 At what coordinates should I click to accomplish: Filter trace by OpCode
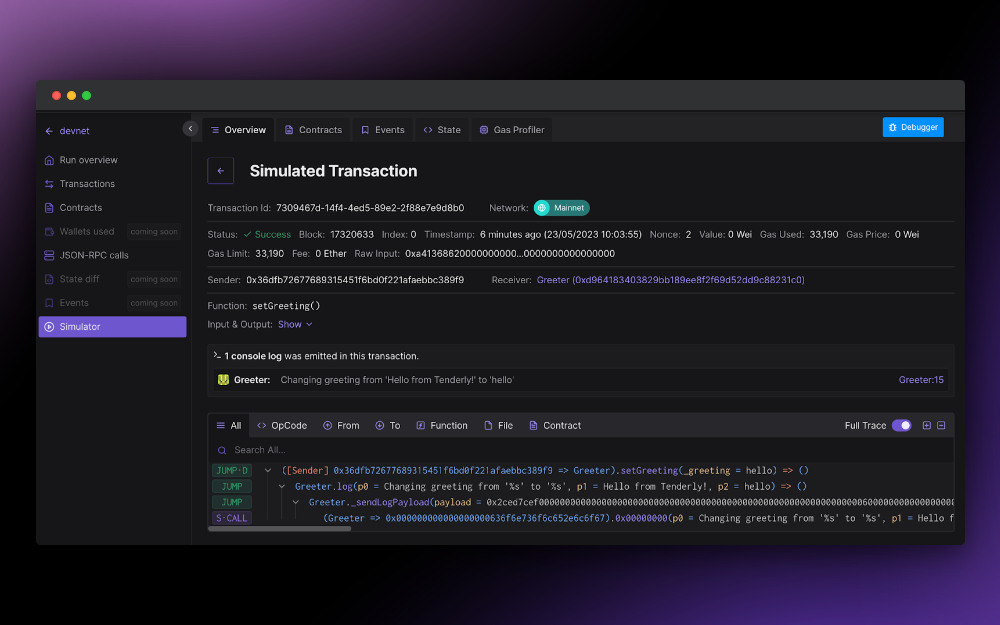282,425
